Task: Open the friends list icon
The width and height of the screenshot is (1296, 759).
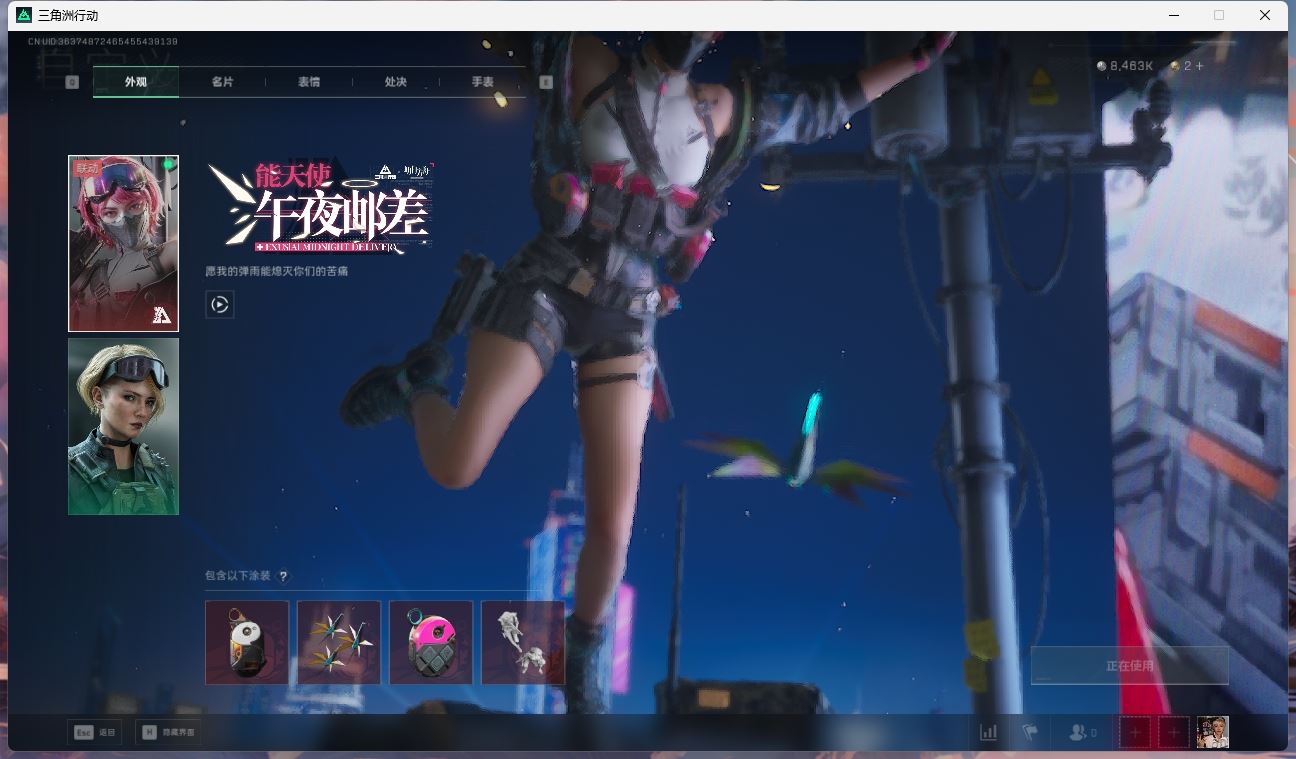Action: [x=1081, y=733]
